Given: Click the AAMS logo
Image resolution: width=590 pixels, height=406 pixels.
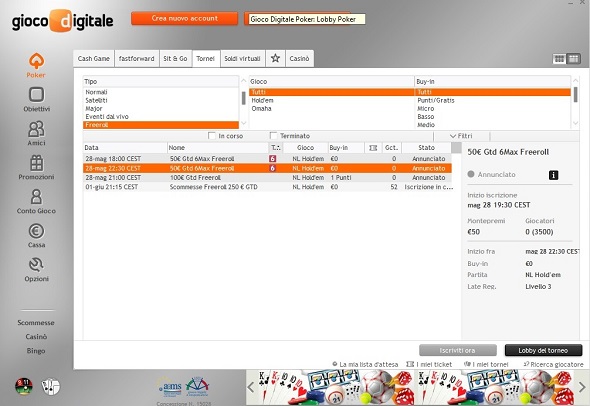Looking at the screenshot, I should 170,388.
